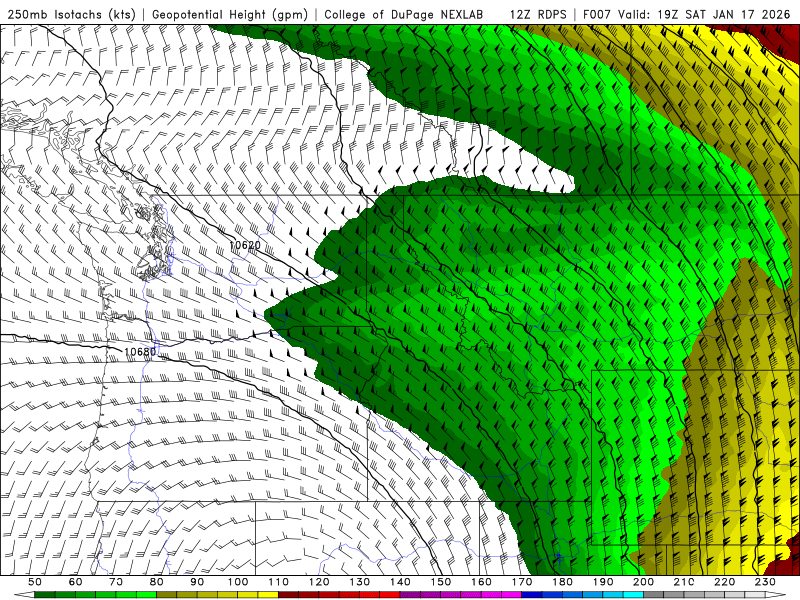Click the 180 value on the color scale
The width and height of the screenshot is (800, 600).
pyautogui.click(x=563, y=582)
